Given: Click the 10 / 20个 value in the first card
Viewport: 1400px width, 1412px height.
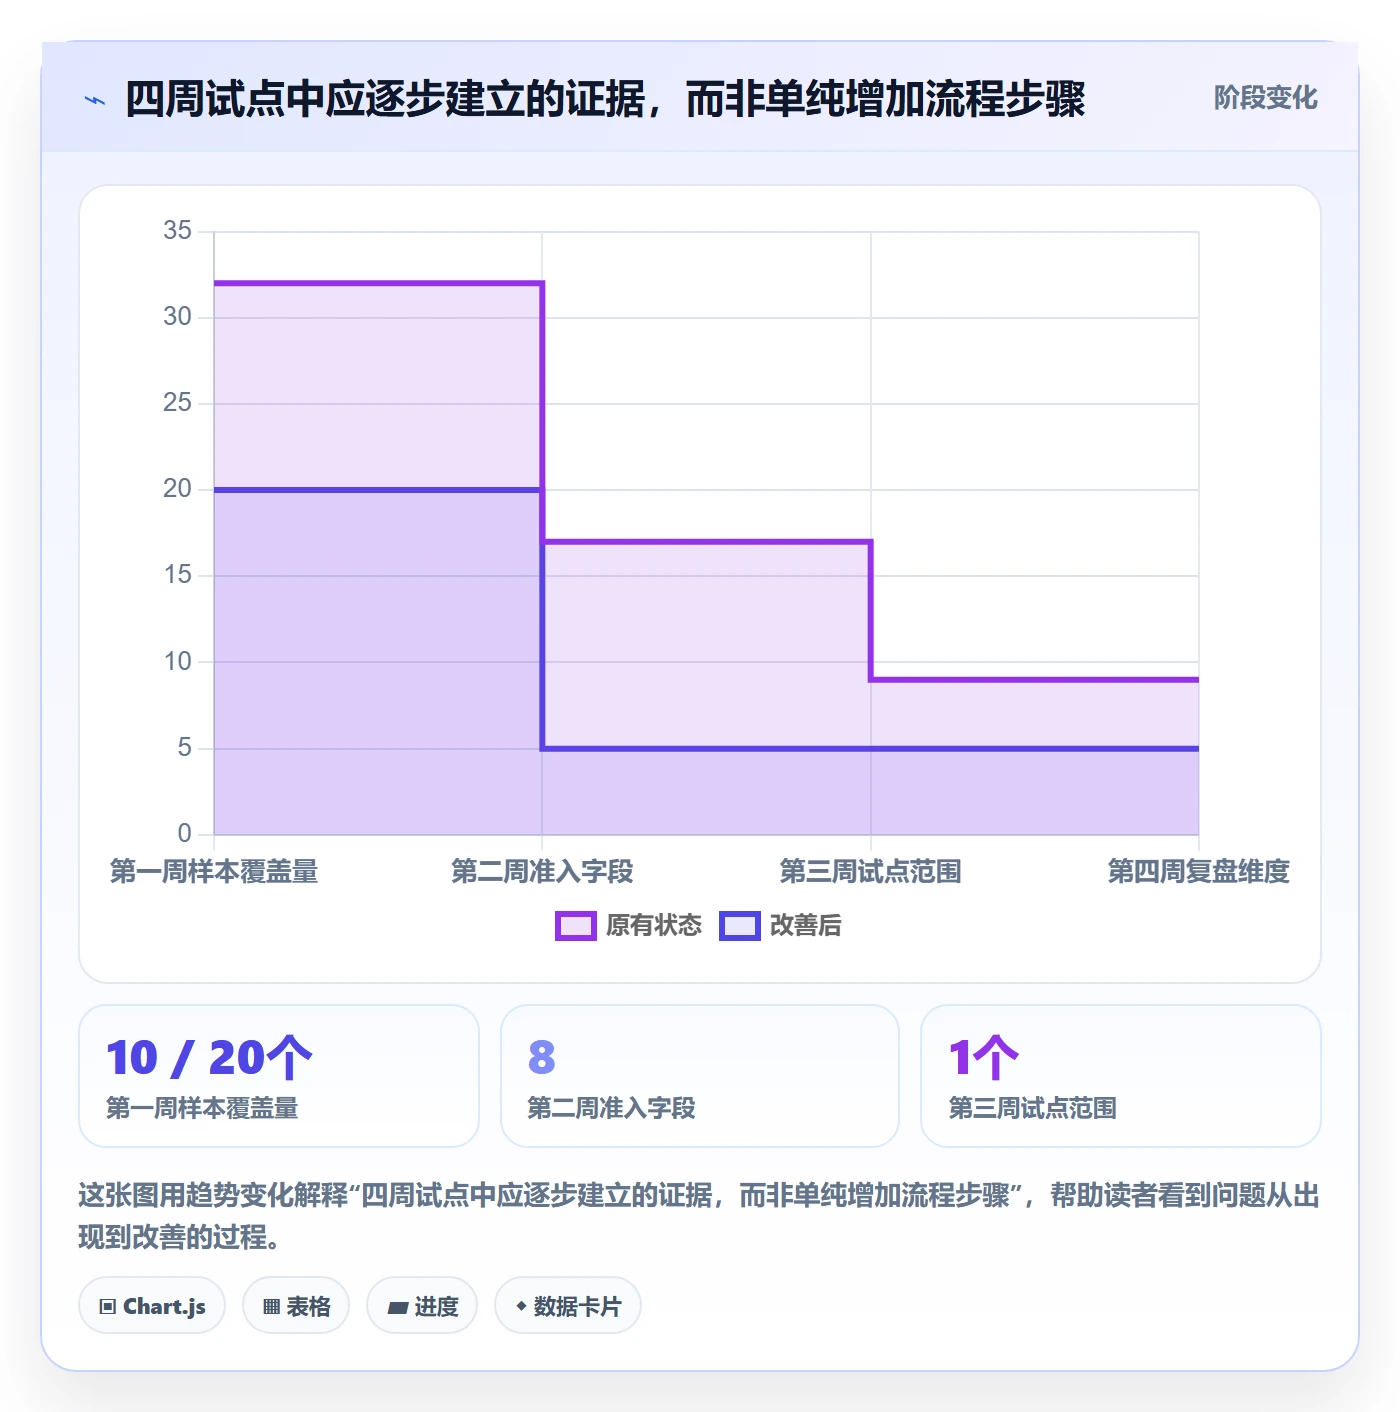Looking at the screenshot, I should click(x=209, y=1058).
